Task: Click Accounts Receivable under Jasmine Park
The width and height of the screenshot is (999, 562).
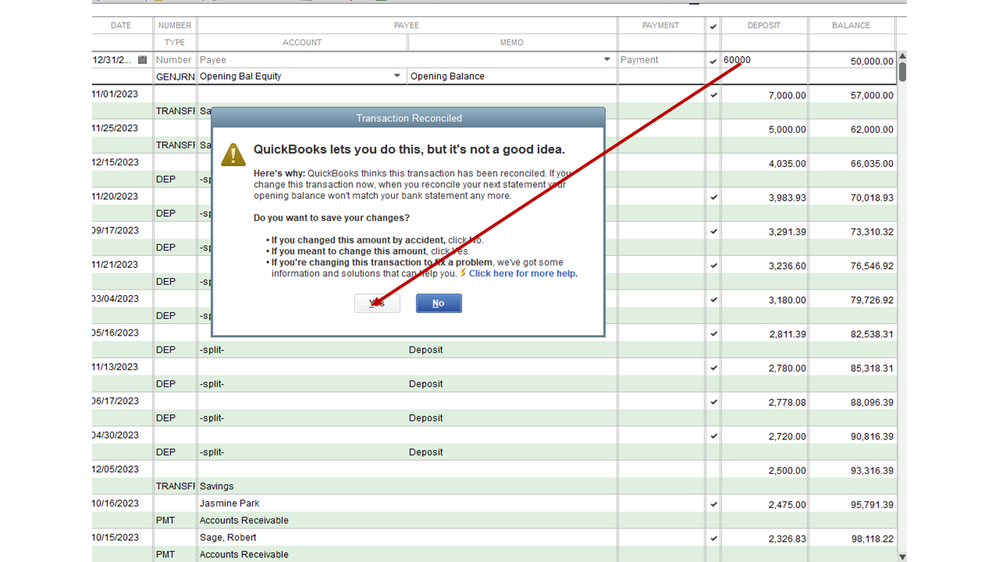Action: [244, 521]
